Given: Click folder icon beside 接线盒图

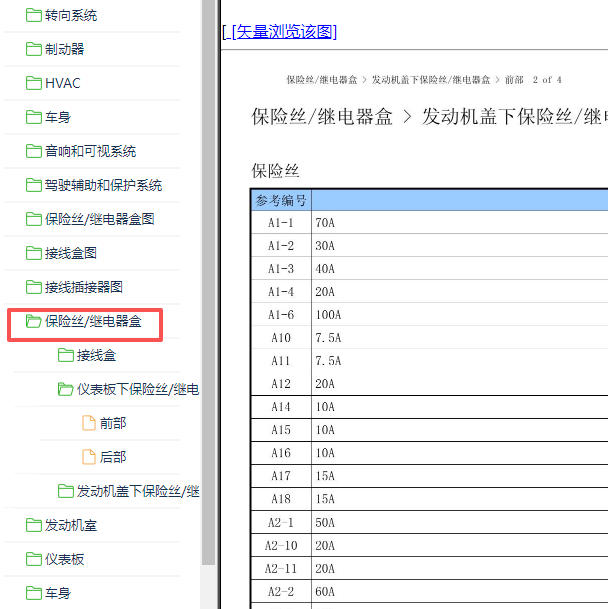Looking at the screenshot, I should (33, 253).
